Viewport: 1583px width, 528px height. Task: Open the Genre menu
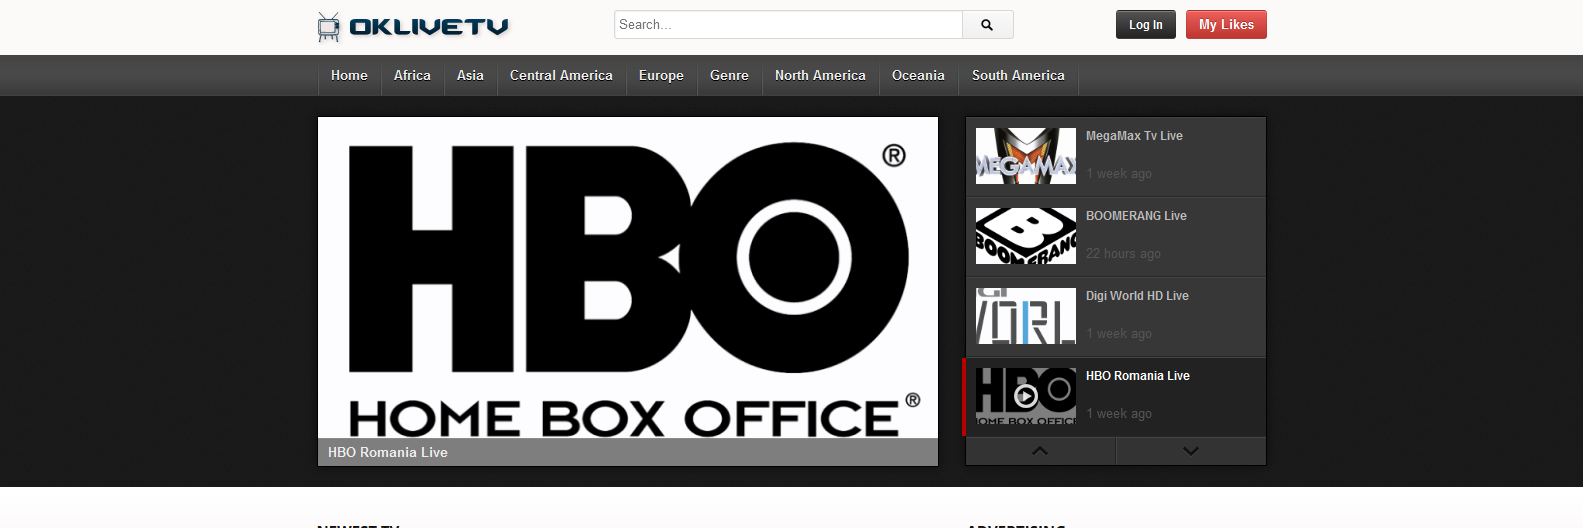729,75
